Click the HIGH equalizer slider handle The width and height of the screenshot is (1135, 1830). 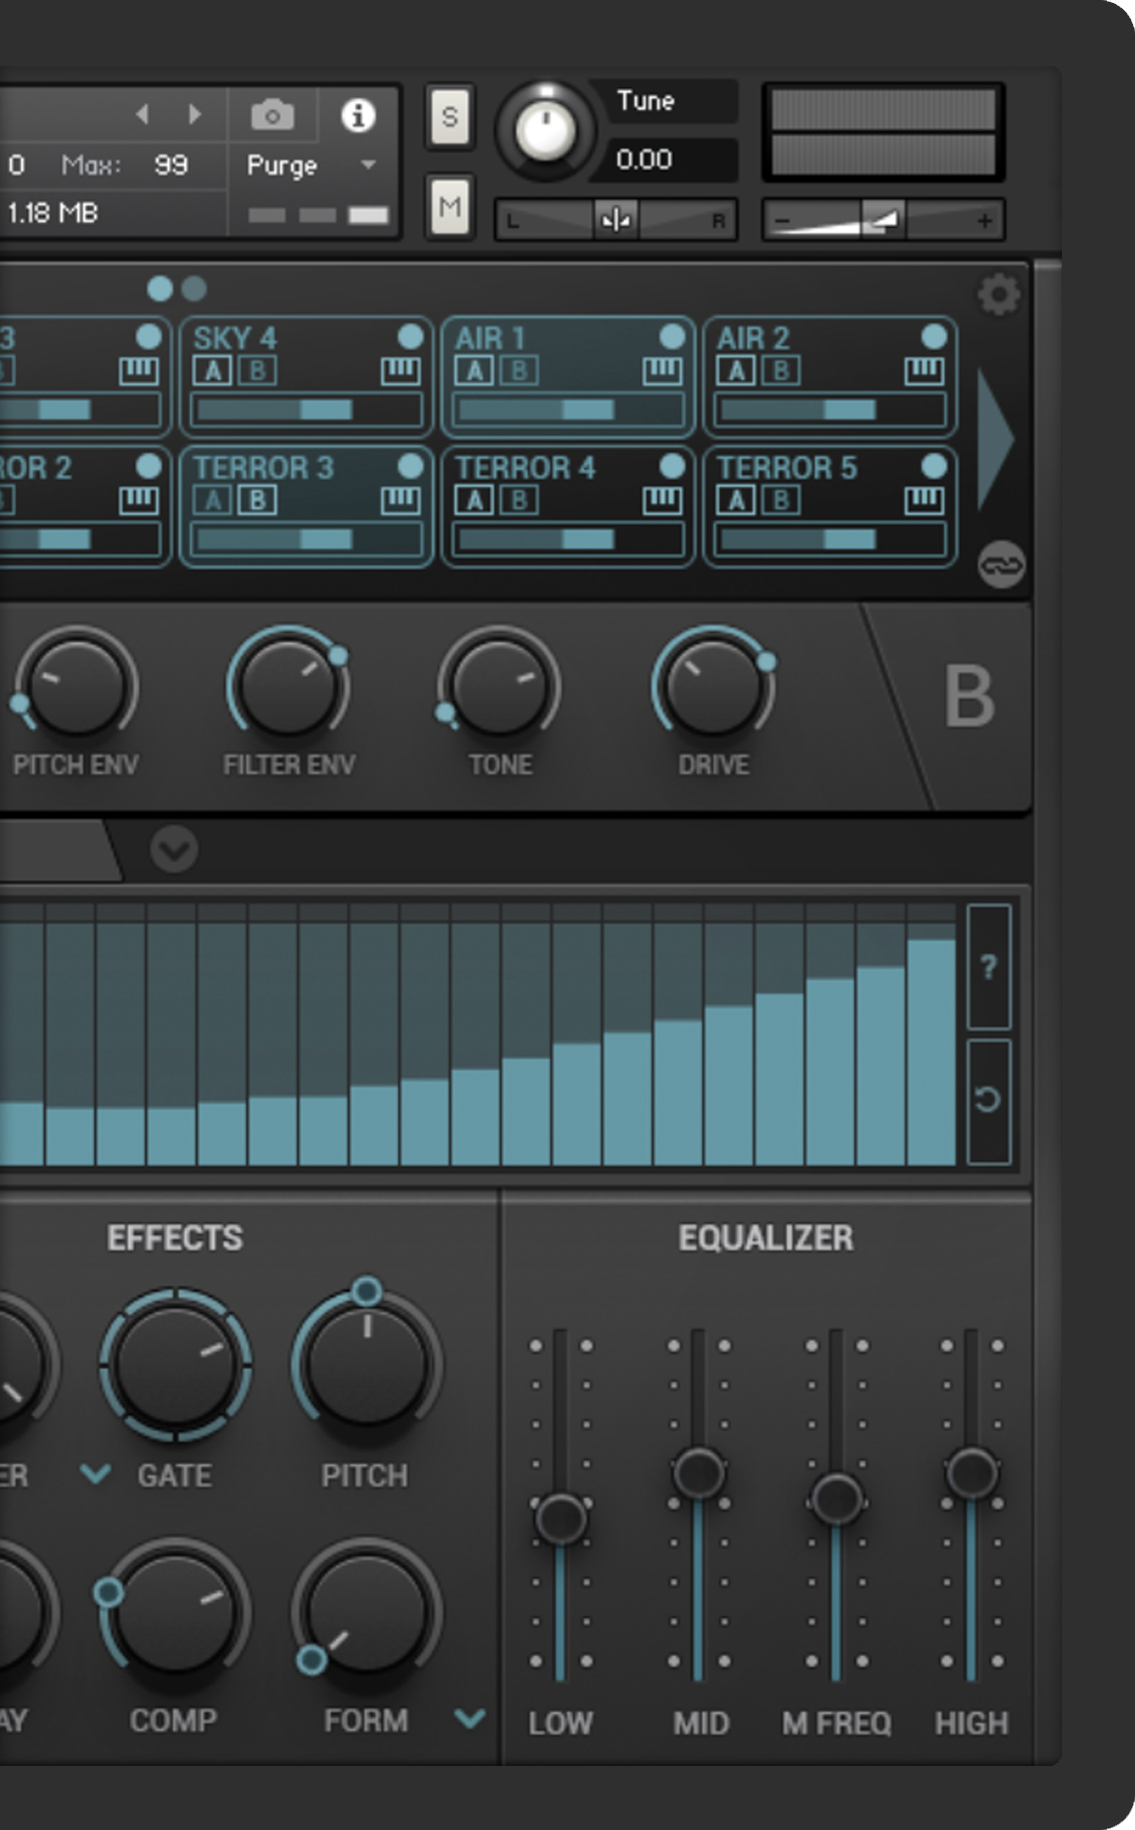(x=972, y=1472)
